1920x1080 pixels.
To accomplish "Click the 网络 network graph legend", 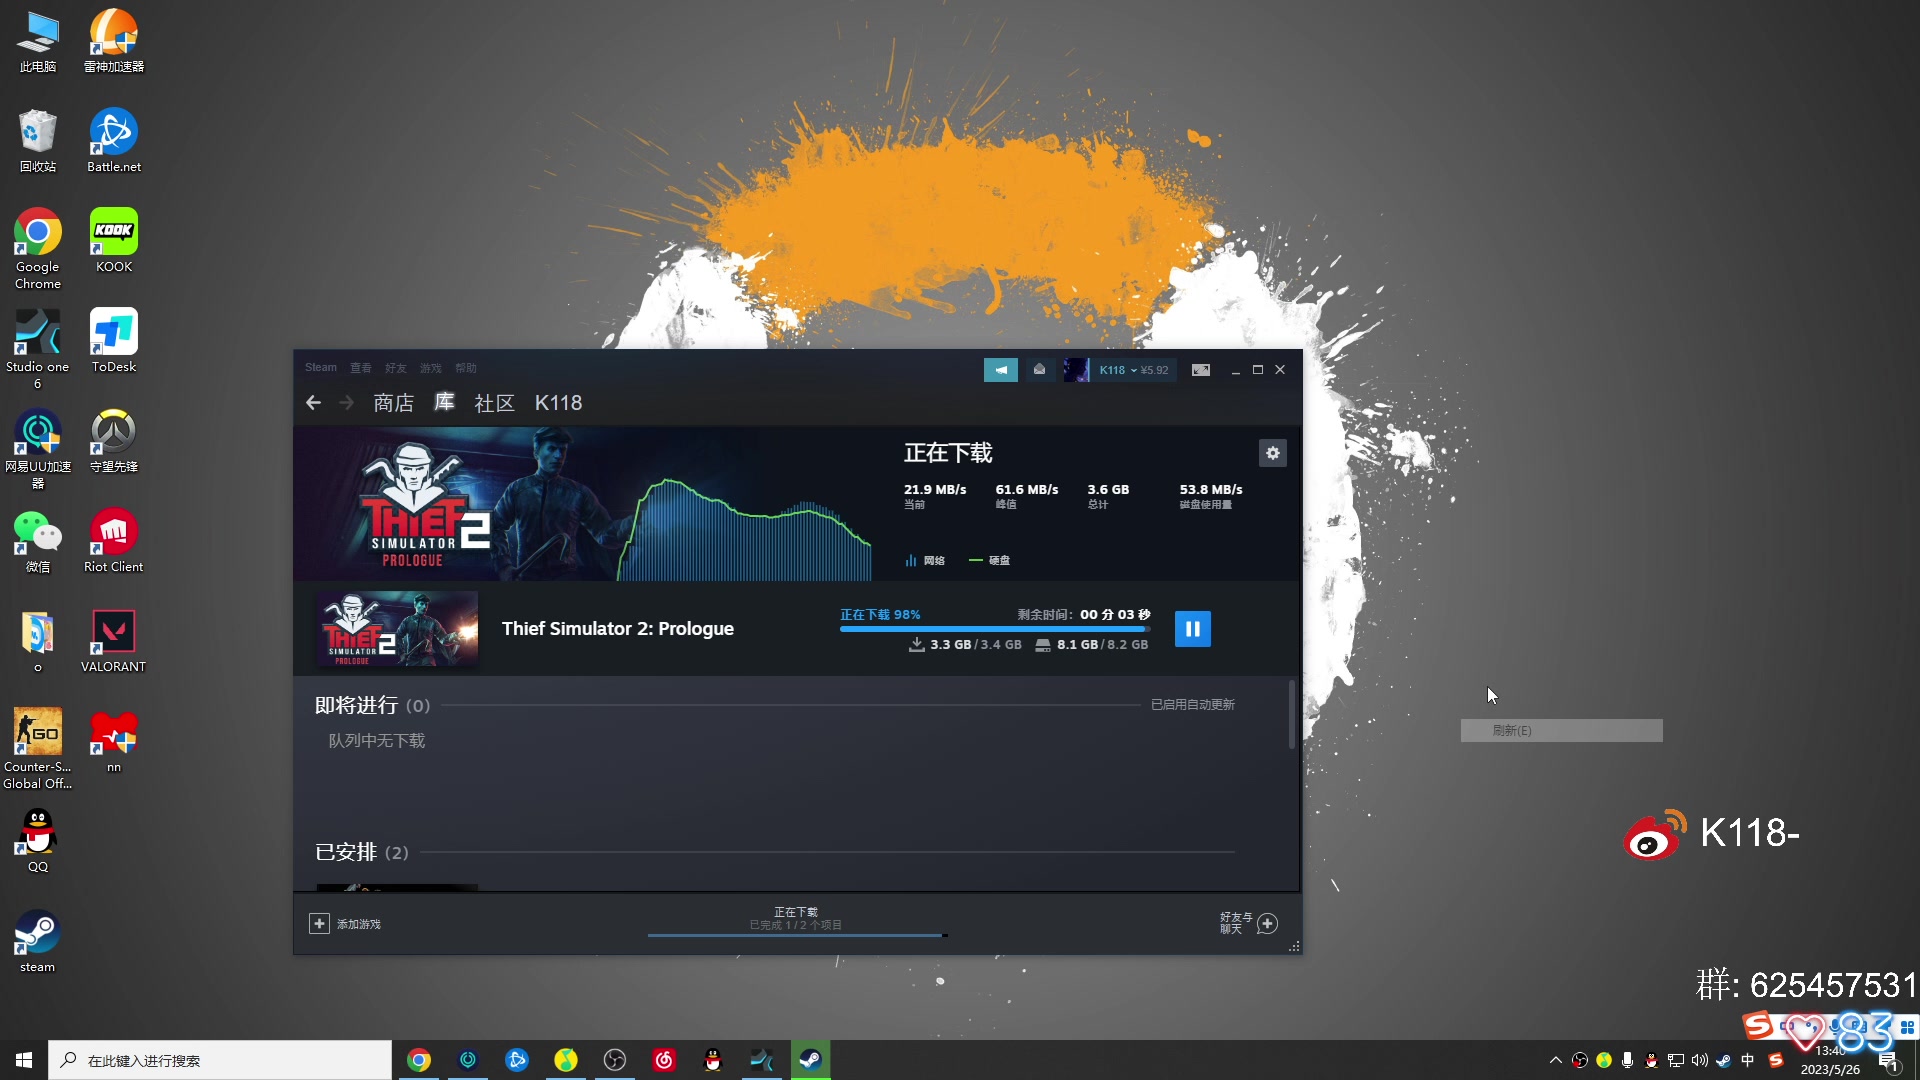I will [x=925, y=561].
